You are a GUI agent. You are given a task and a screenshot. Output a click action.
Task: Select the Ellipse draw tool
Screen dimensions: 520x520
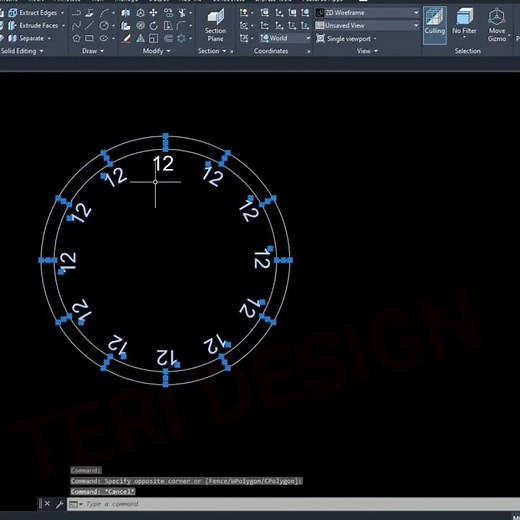[104, 38]
